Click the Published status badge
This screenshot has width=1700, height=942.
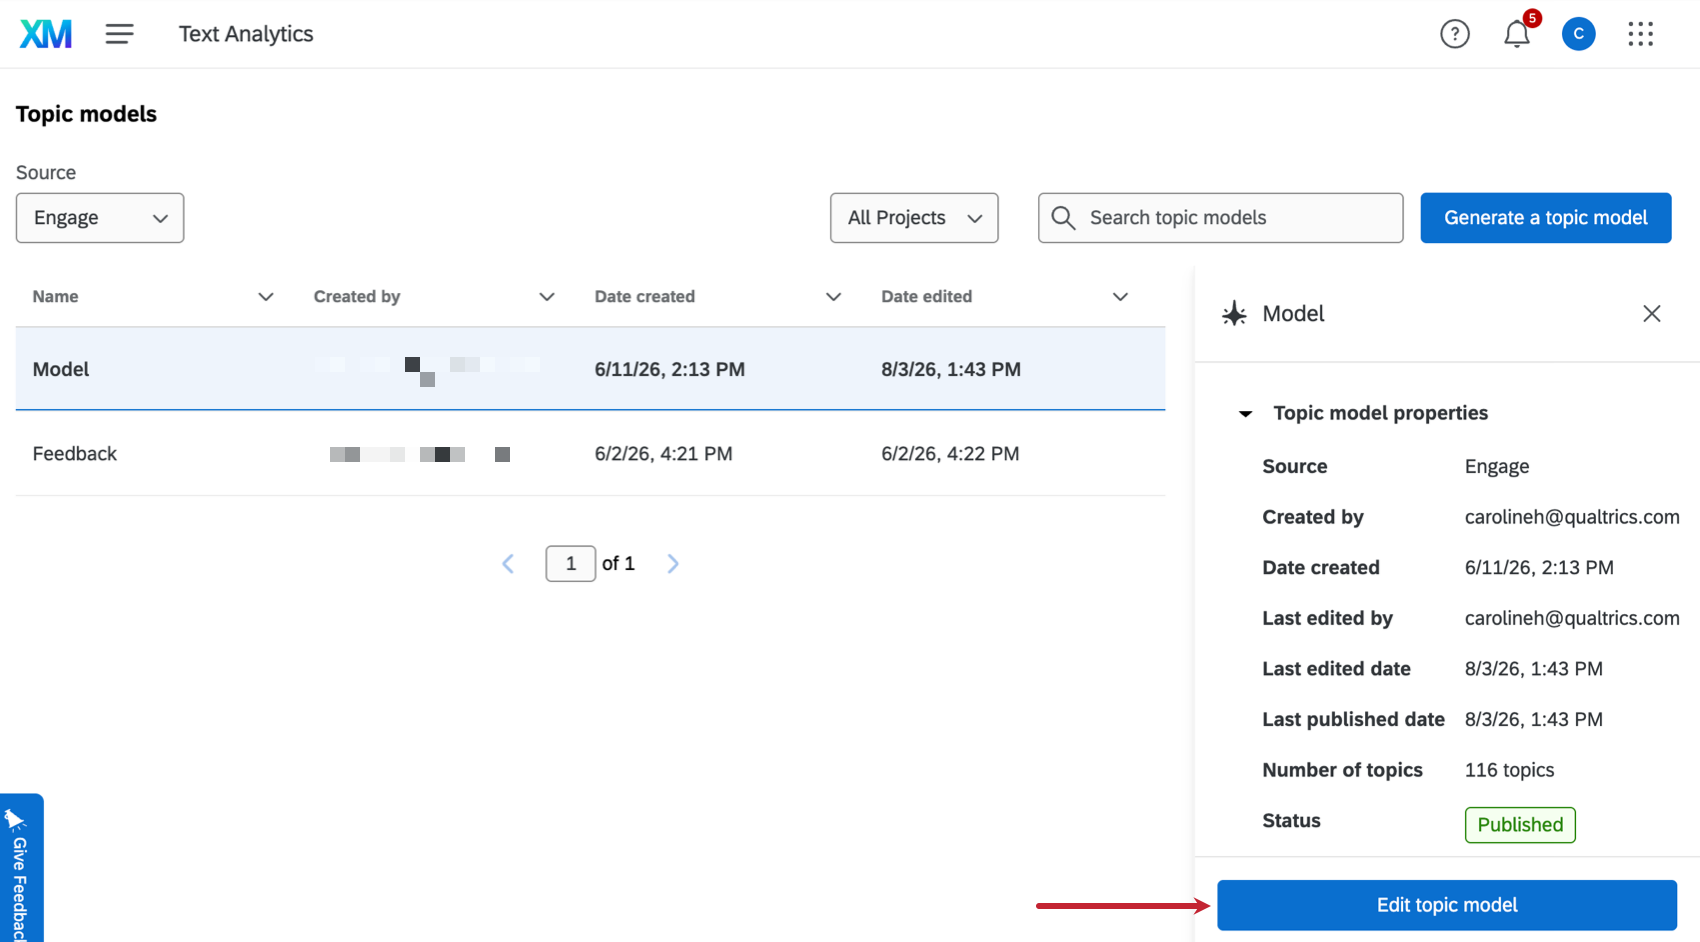click(1521, 825)
